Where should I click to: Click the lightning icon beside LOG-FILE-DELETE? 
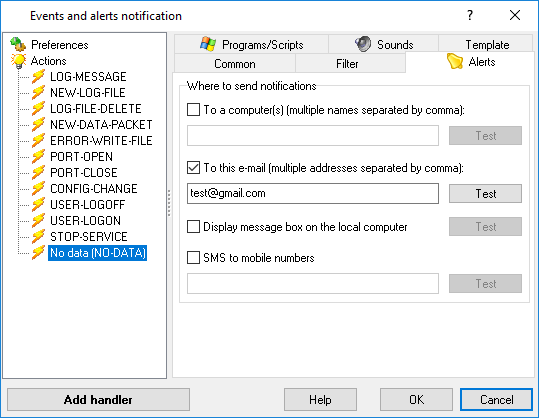click(x=38, y=109)
